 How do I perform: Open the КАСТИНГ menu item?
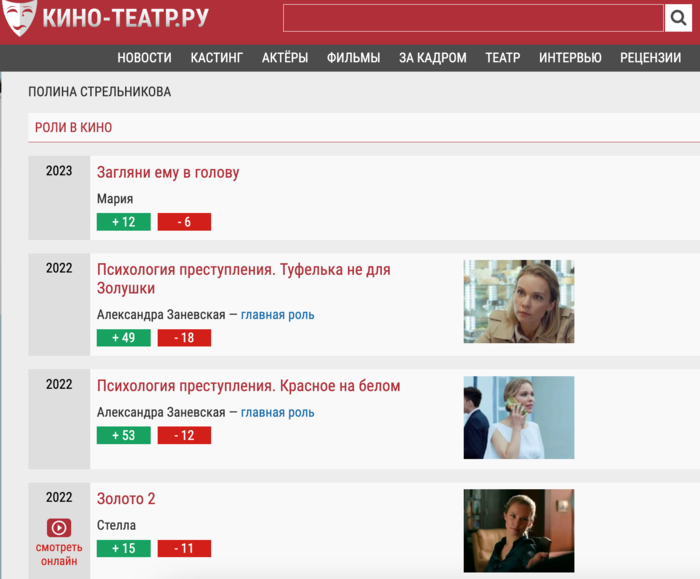click(x=217, y=58)
